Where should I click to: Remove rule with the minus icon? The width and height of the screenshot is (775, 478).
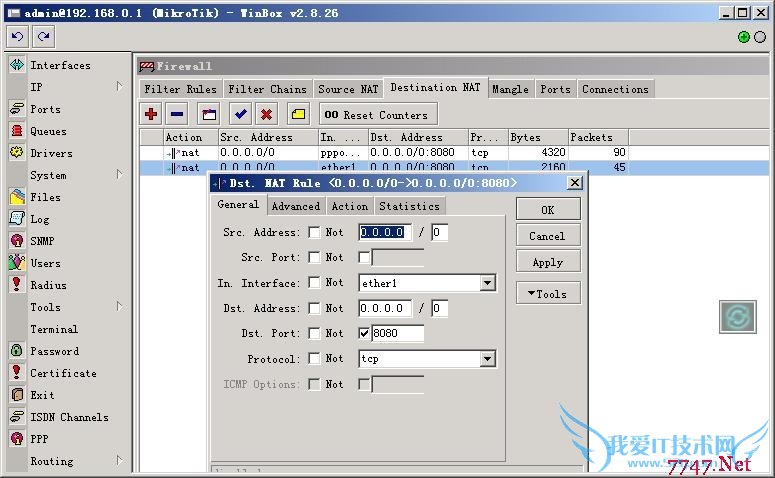[x=177, y=115]
